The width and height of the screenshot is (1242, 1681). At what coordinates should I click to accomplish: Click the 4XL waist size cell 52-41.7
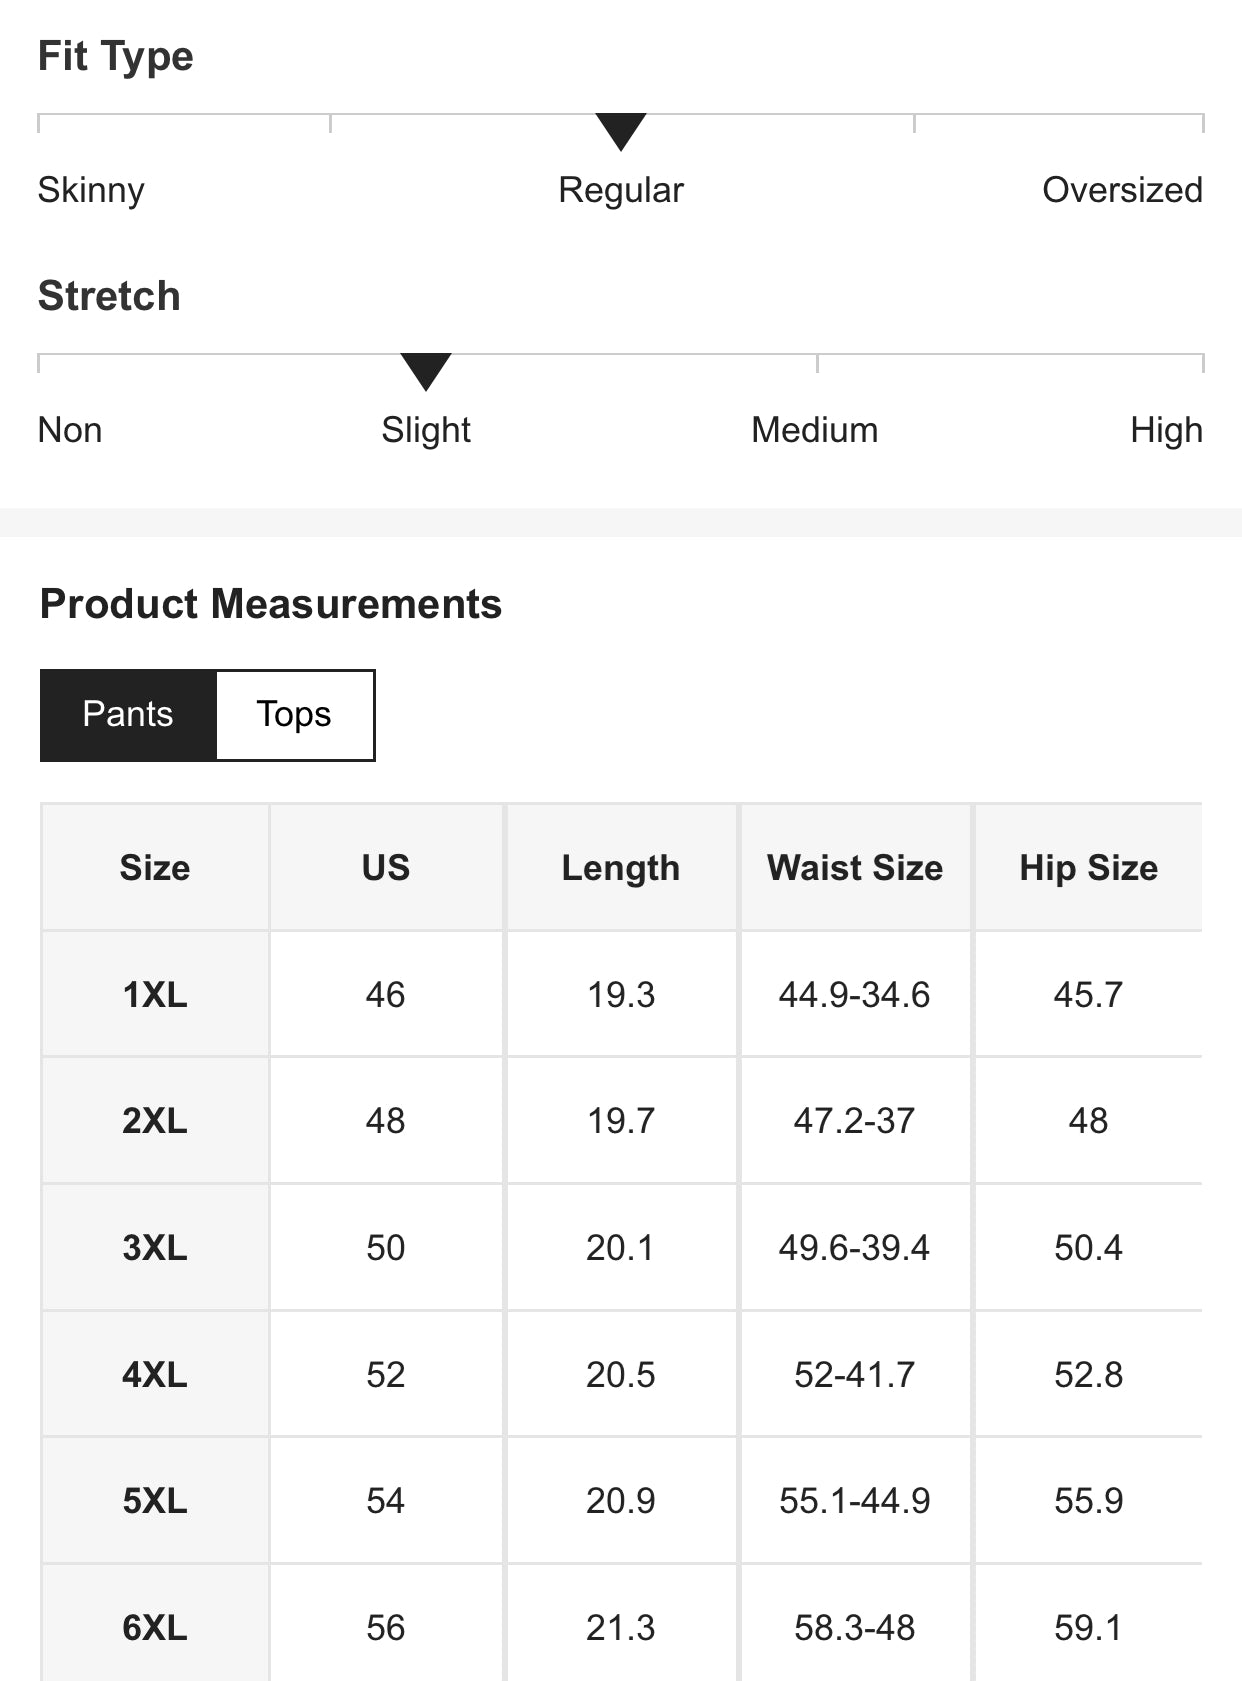[855, 1374]
